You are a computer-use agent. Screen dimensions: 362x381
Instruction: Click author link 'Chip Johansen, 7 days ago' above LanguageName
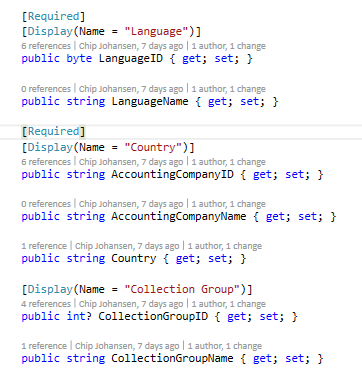point(131,89)
